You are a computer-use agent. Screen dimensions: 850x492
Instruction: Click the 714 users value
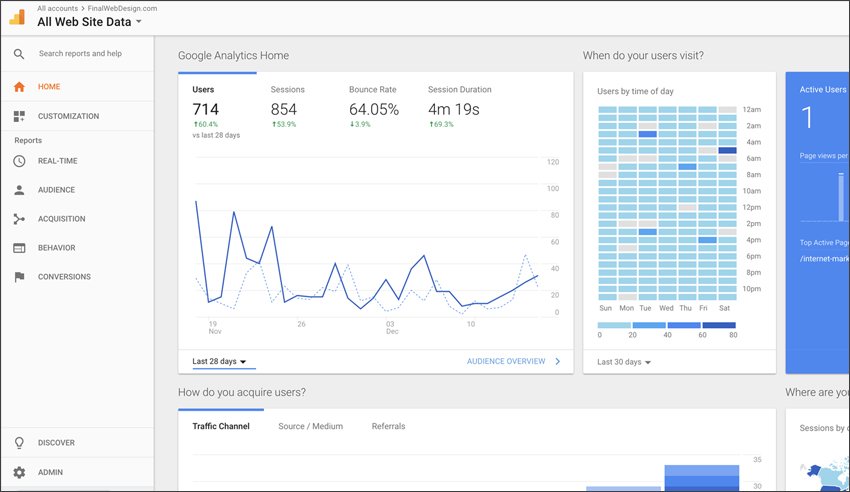pyautogui.click(x=205, y=109)
